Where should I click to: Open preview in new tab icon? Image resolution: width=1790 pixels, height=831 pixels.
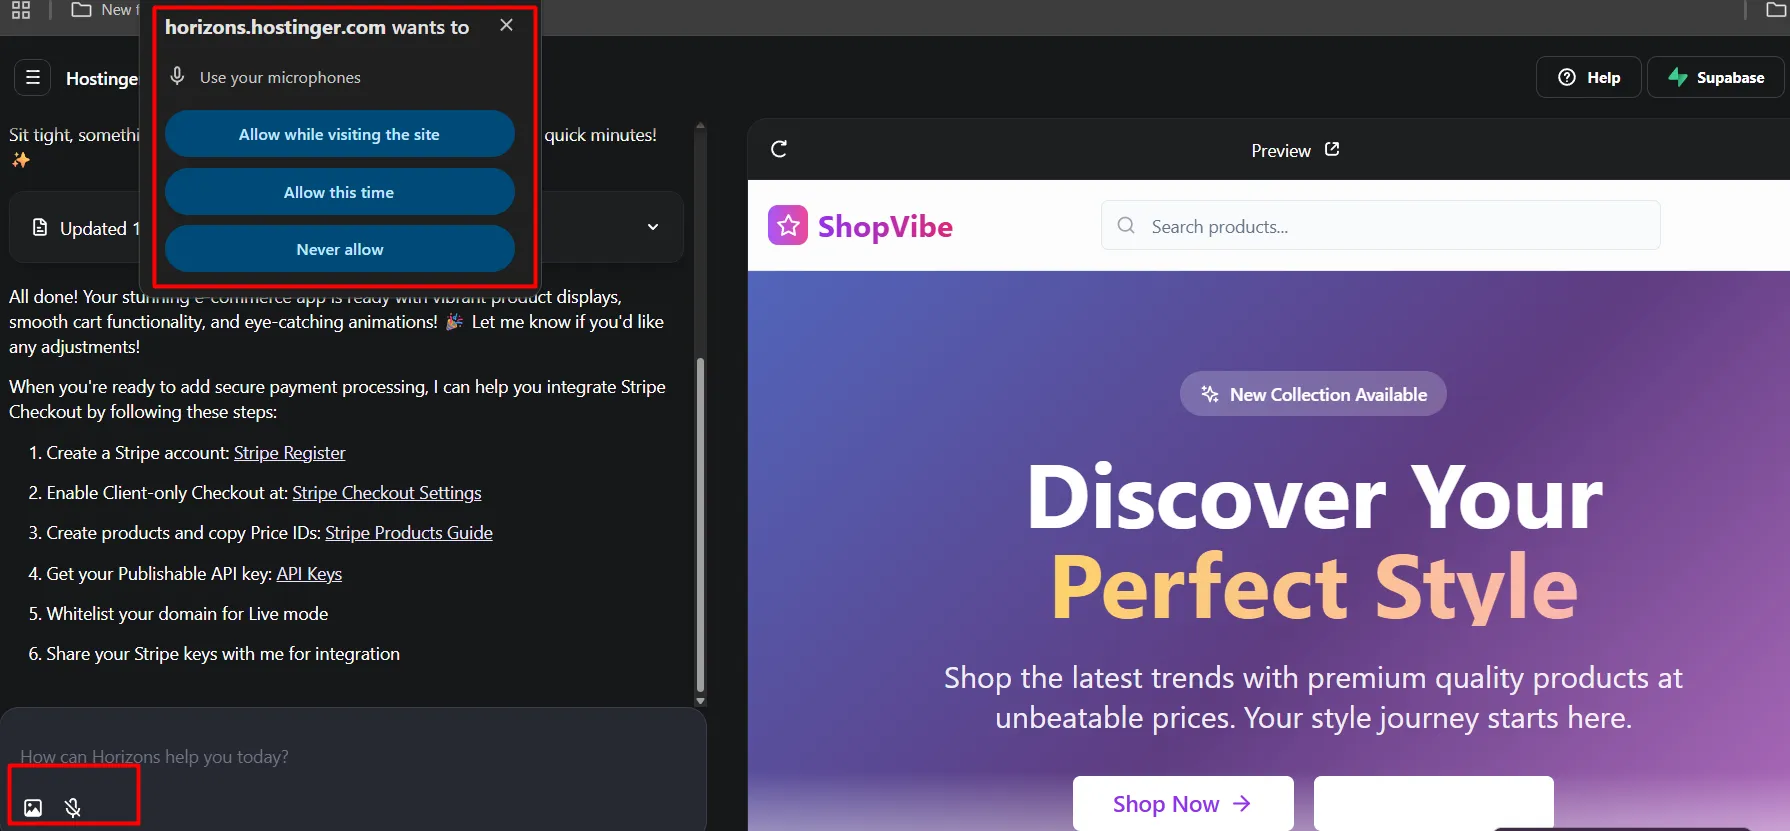[1332, 149]
